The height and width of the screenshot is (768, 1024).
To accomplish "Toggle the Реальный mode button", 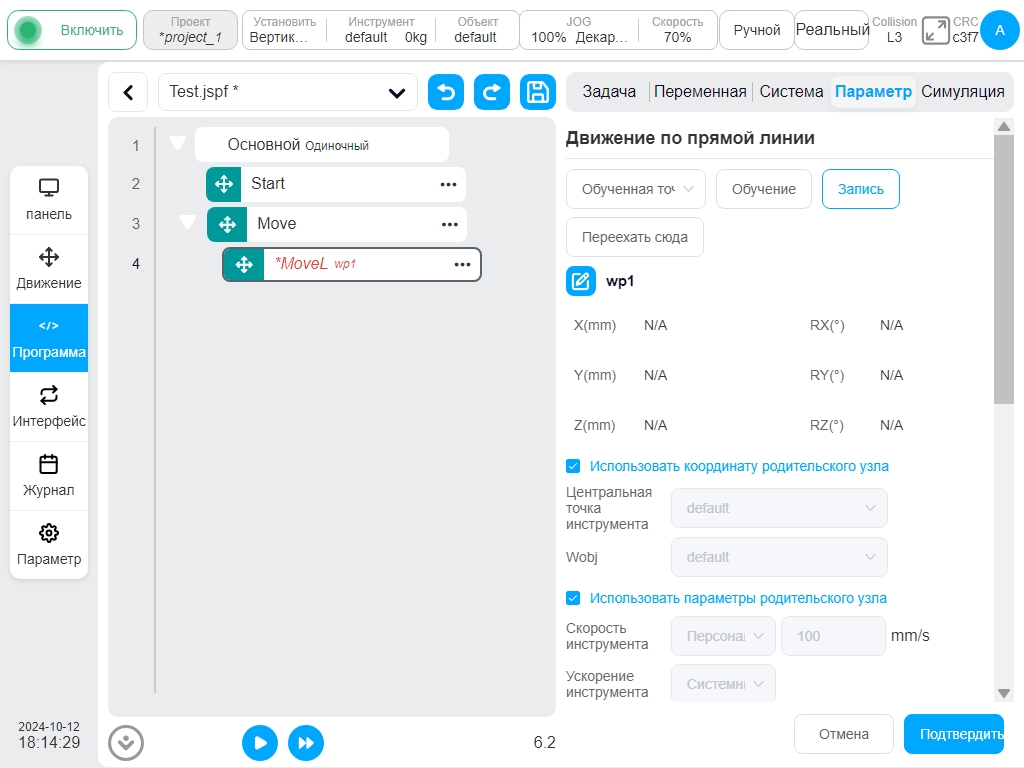I will (832, 30).
